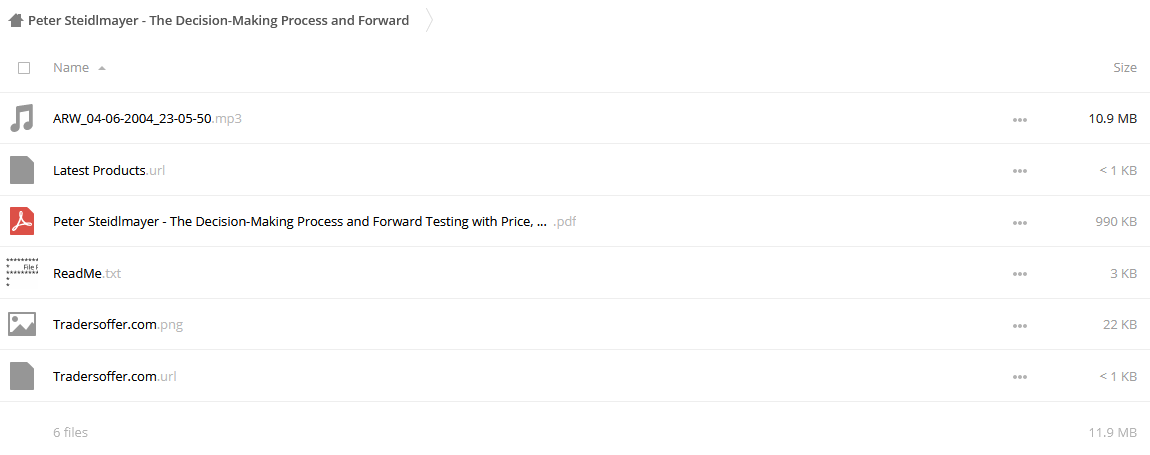Toggle the select-all checkbox
The image size is (1150, 455).
[x=24, y=68]
